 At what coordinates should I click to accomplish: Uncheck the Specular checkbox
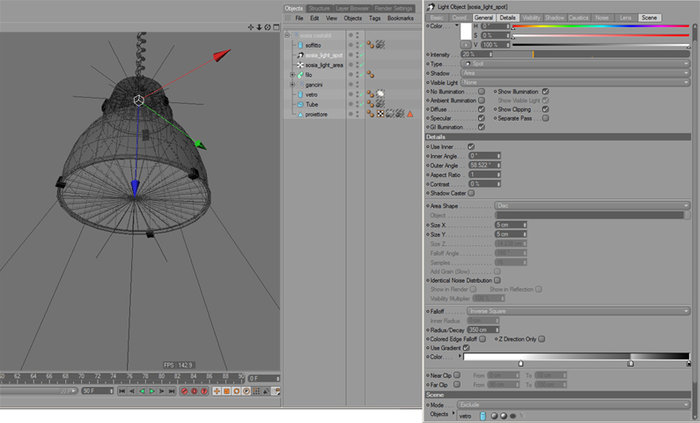(x=481, y=118)
